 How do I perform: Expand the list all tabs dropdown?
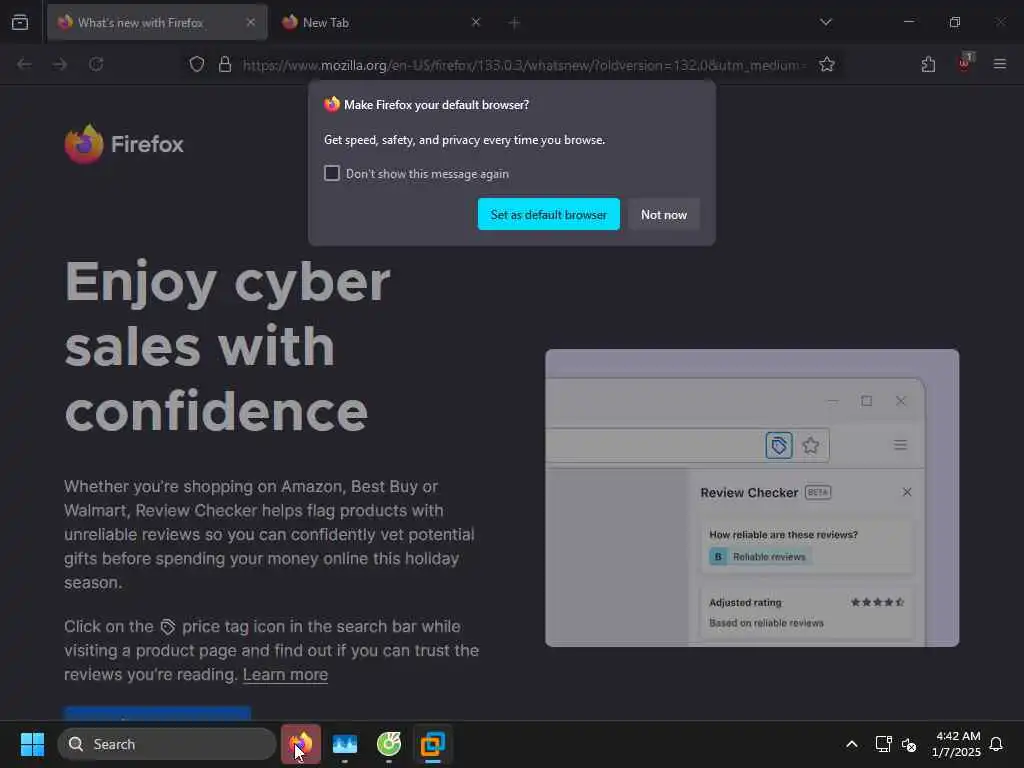point(825,22)
